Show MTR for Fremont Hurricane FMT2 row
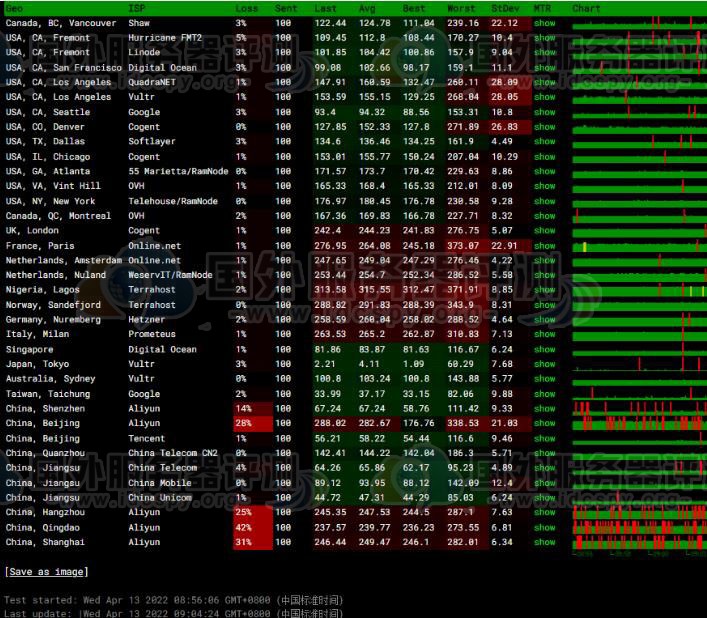The image size is (707, 618). coord(545,38)
